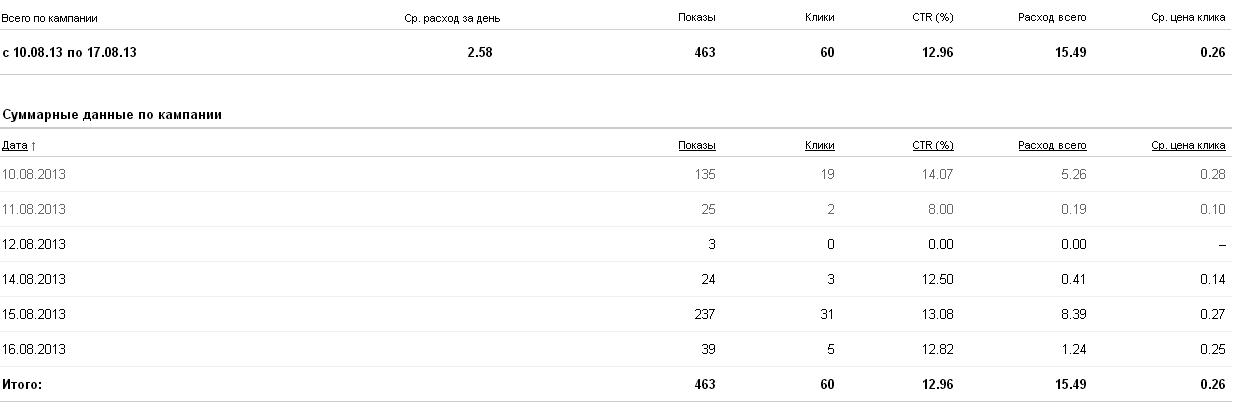Click the "Суммарные данные по кампании" heading
This screenshot has width=1250, height=413.
click(x=111, y=115)
